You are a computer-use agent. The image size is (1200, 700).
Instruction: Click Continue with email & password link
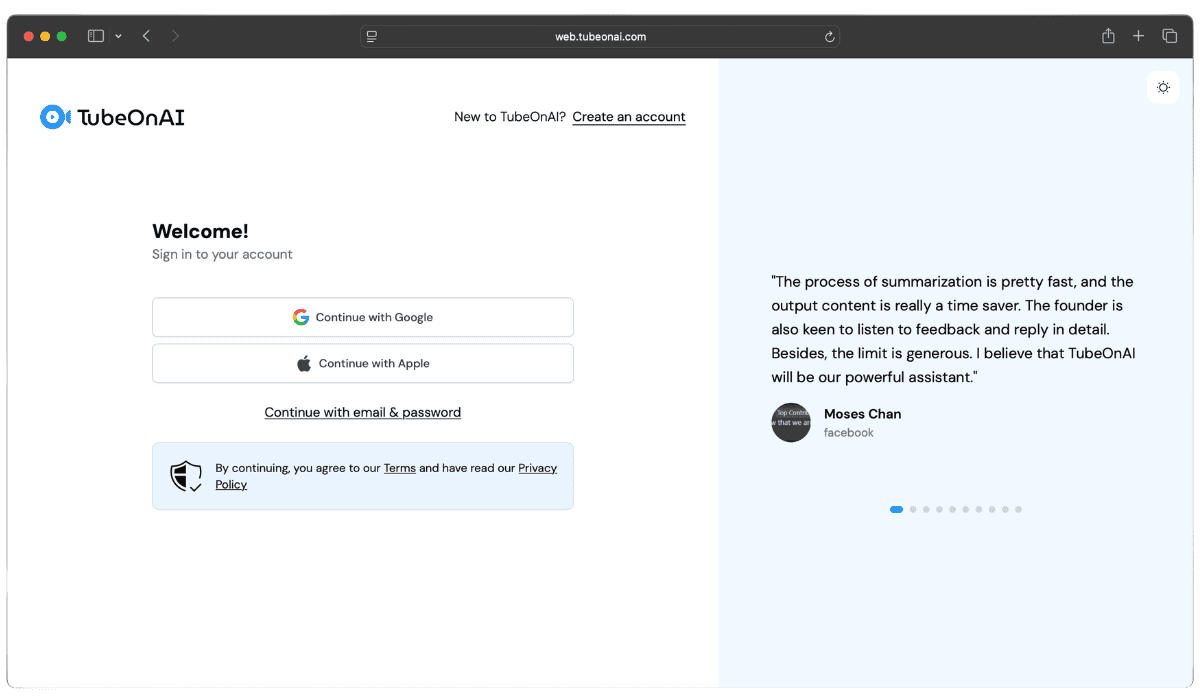pos(363,412)
